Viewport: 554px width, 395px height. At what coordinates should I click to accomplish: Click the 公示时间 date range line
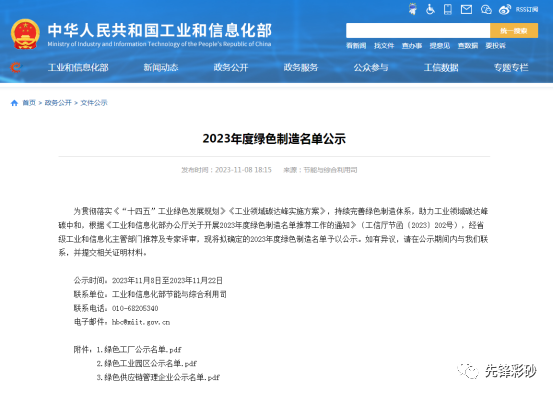click(x=148, y=281)
